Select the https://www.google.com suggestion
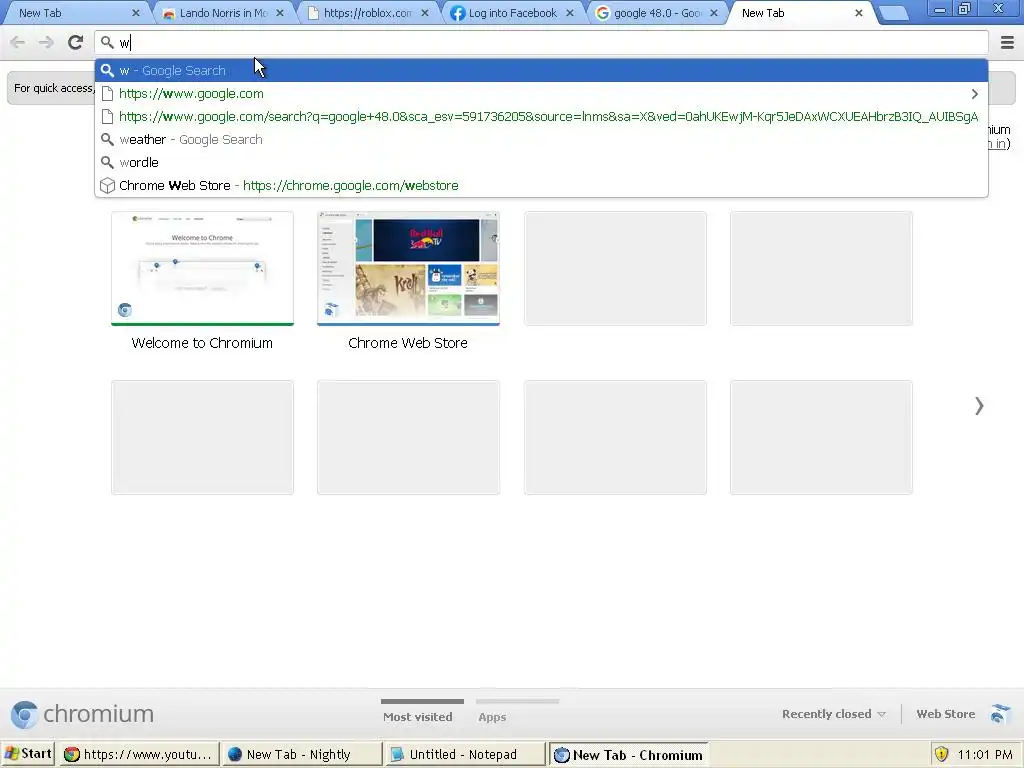 541,93
